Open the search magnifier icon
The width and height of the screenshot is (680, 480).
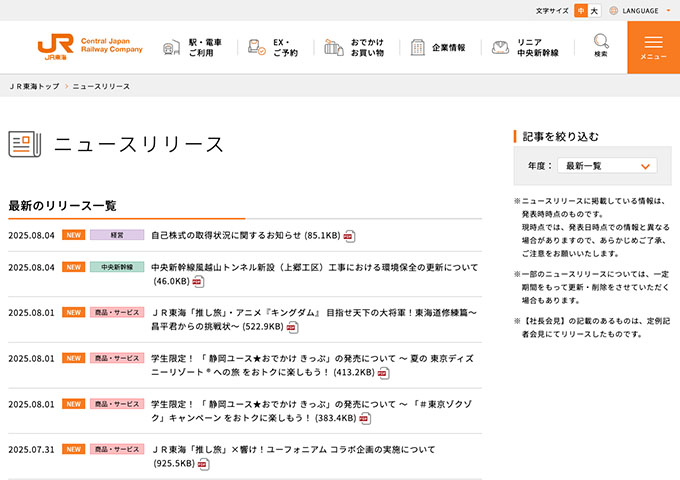click(x=601, y=42)
